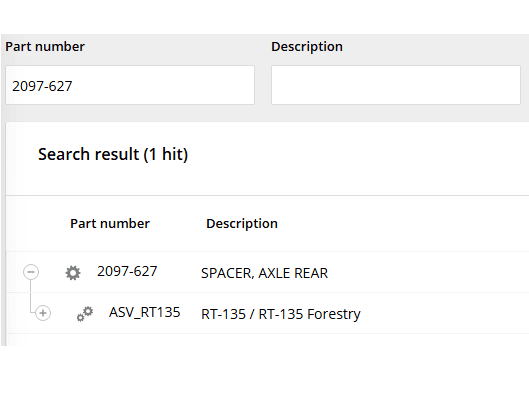Click the gray search form background between fields
The width and height of the screenshot is (529, 397).
(x=263, y=85)
